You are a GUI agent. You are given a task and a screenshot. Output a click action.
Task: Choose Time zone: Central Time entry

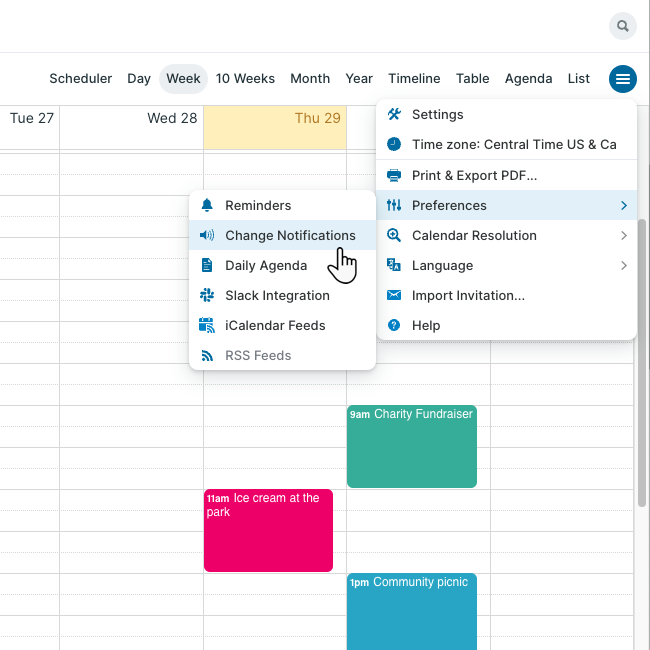coord(506,144)
